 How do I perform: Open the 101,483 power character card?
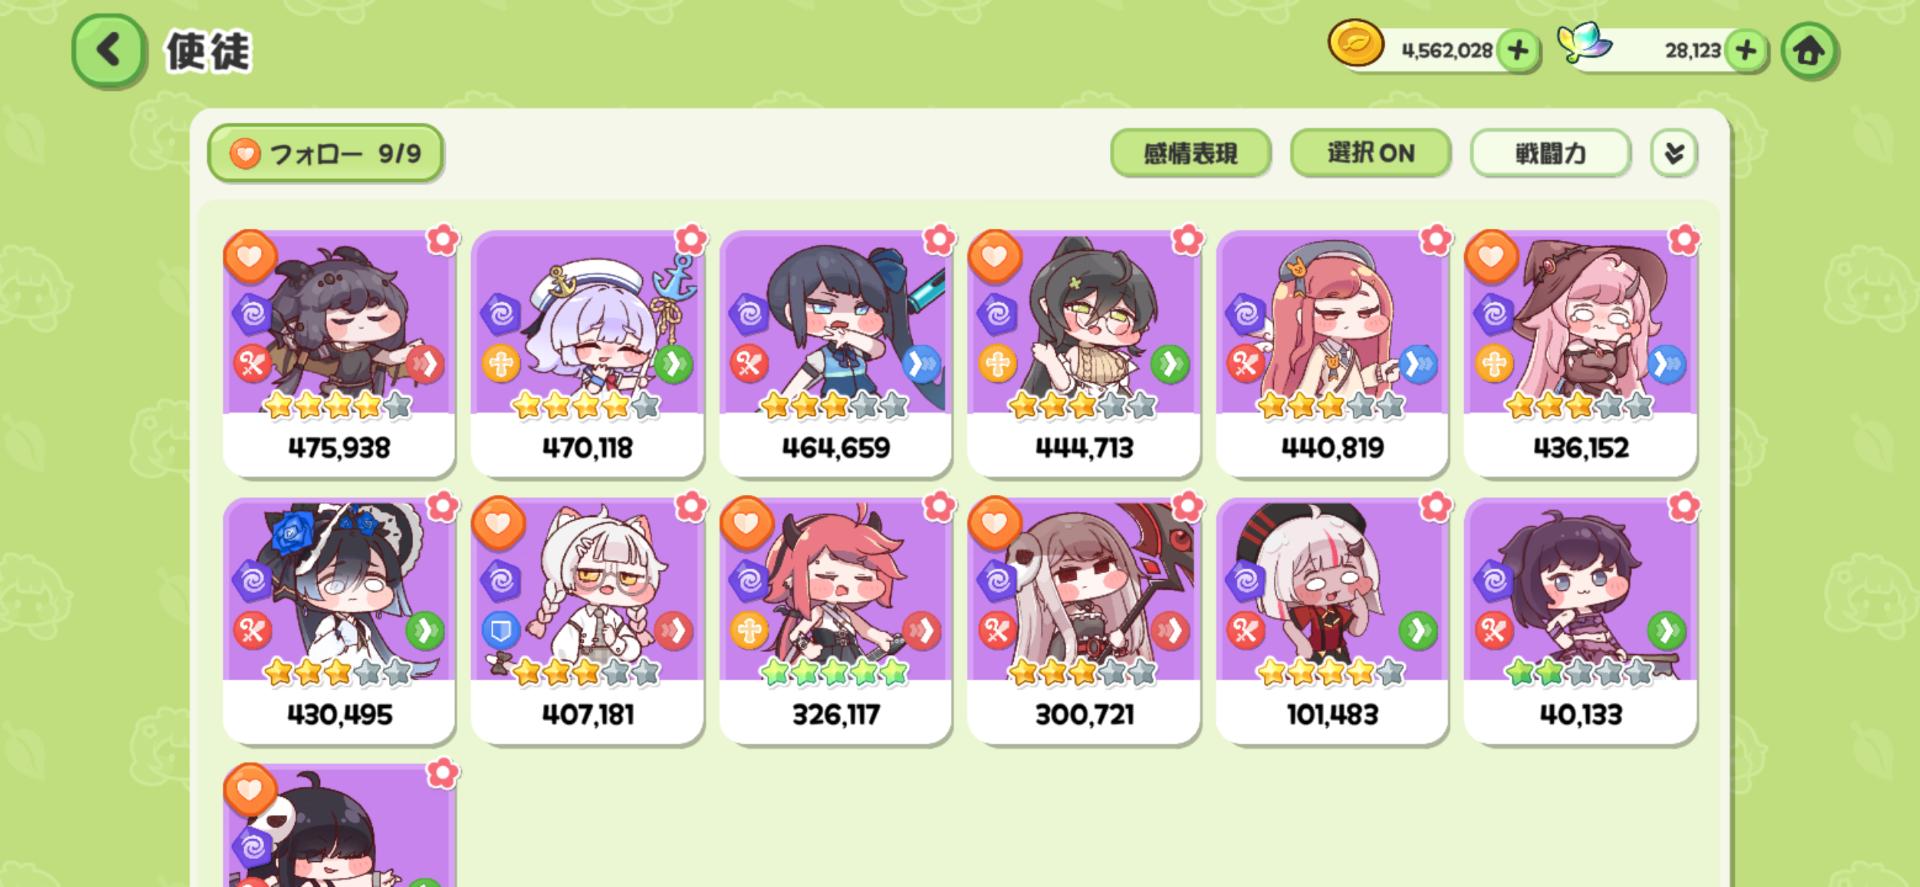point(1332,620)
